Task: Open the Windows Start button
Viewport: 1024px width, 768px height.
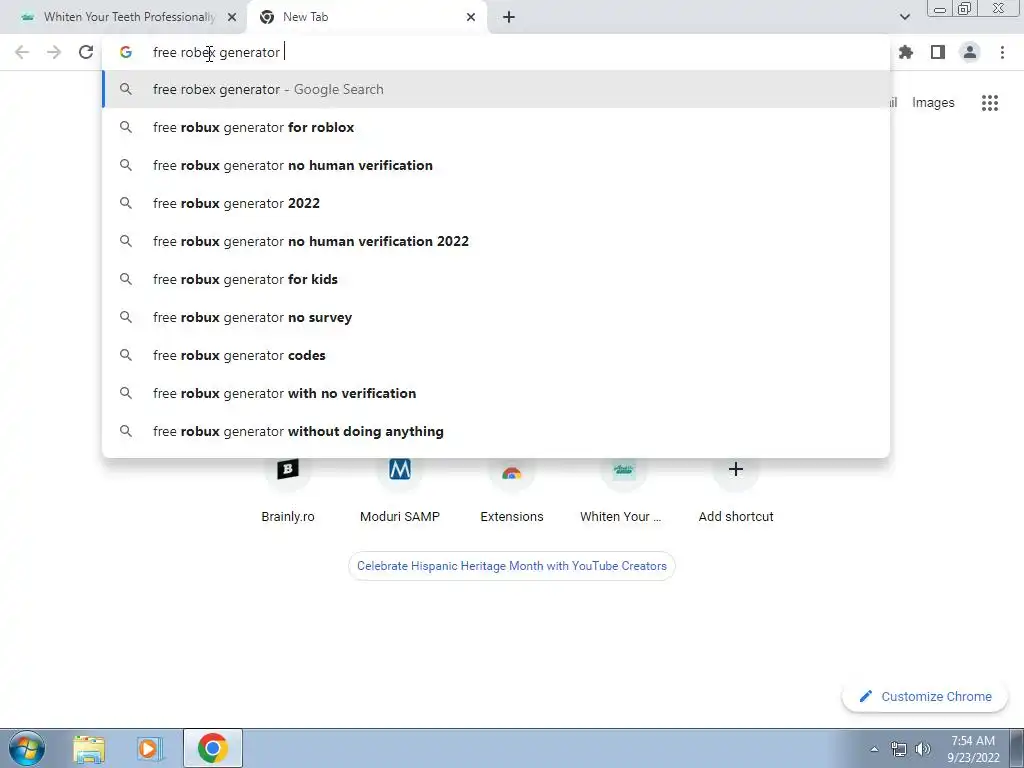Action: point(27,748)
